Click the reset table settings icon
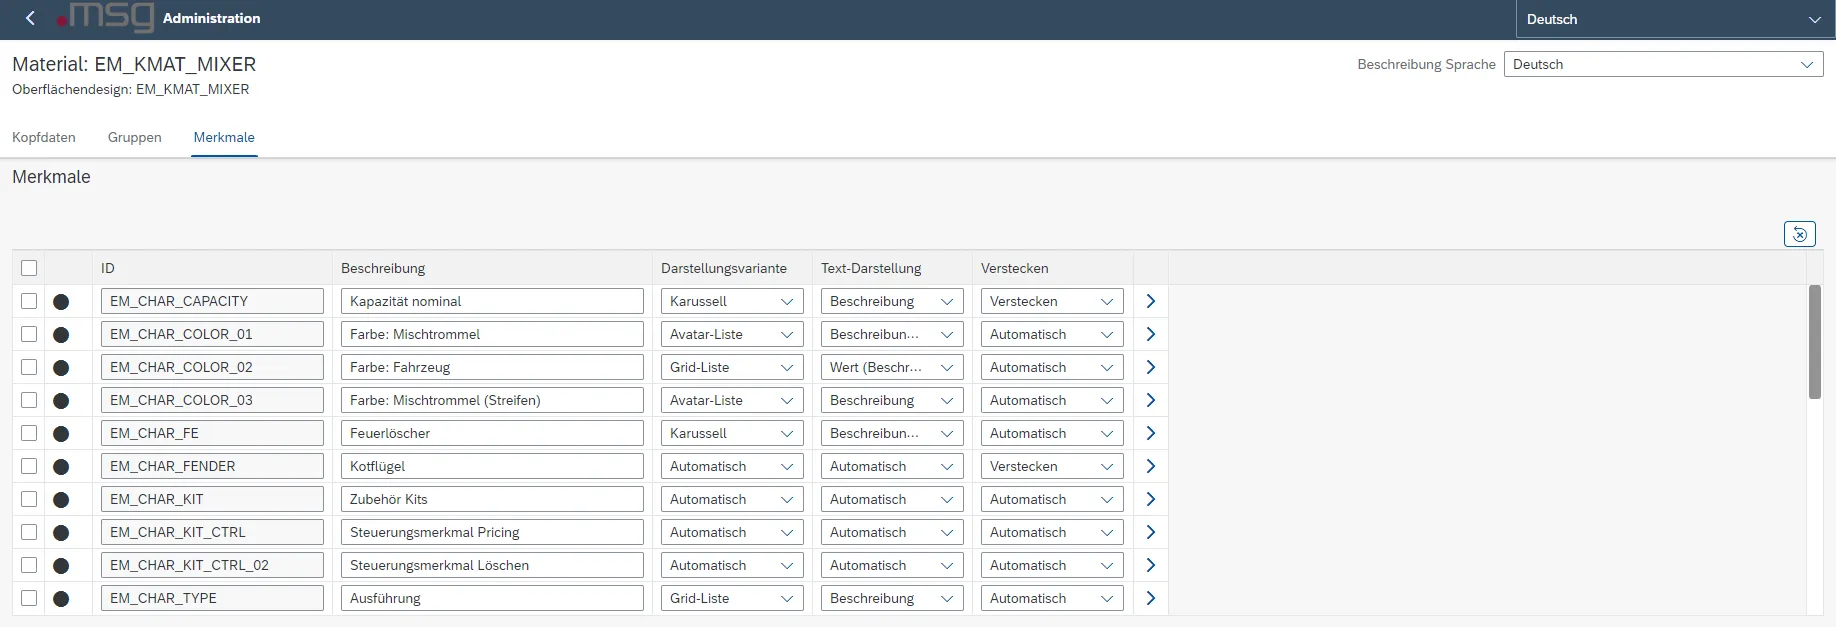 coord(1799,234)
